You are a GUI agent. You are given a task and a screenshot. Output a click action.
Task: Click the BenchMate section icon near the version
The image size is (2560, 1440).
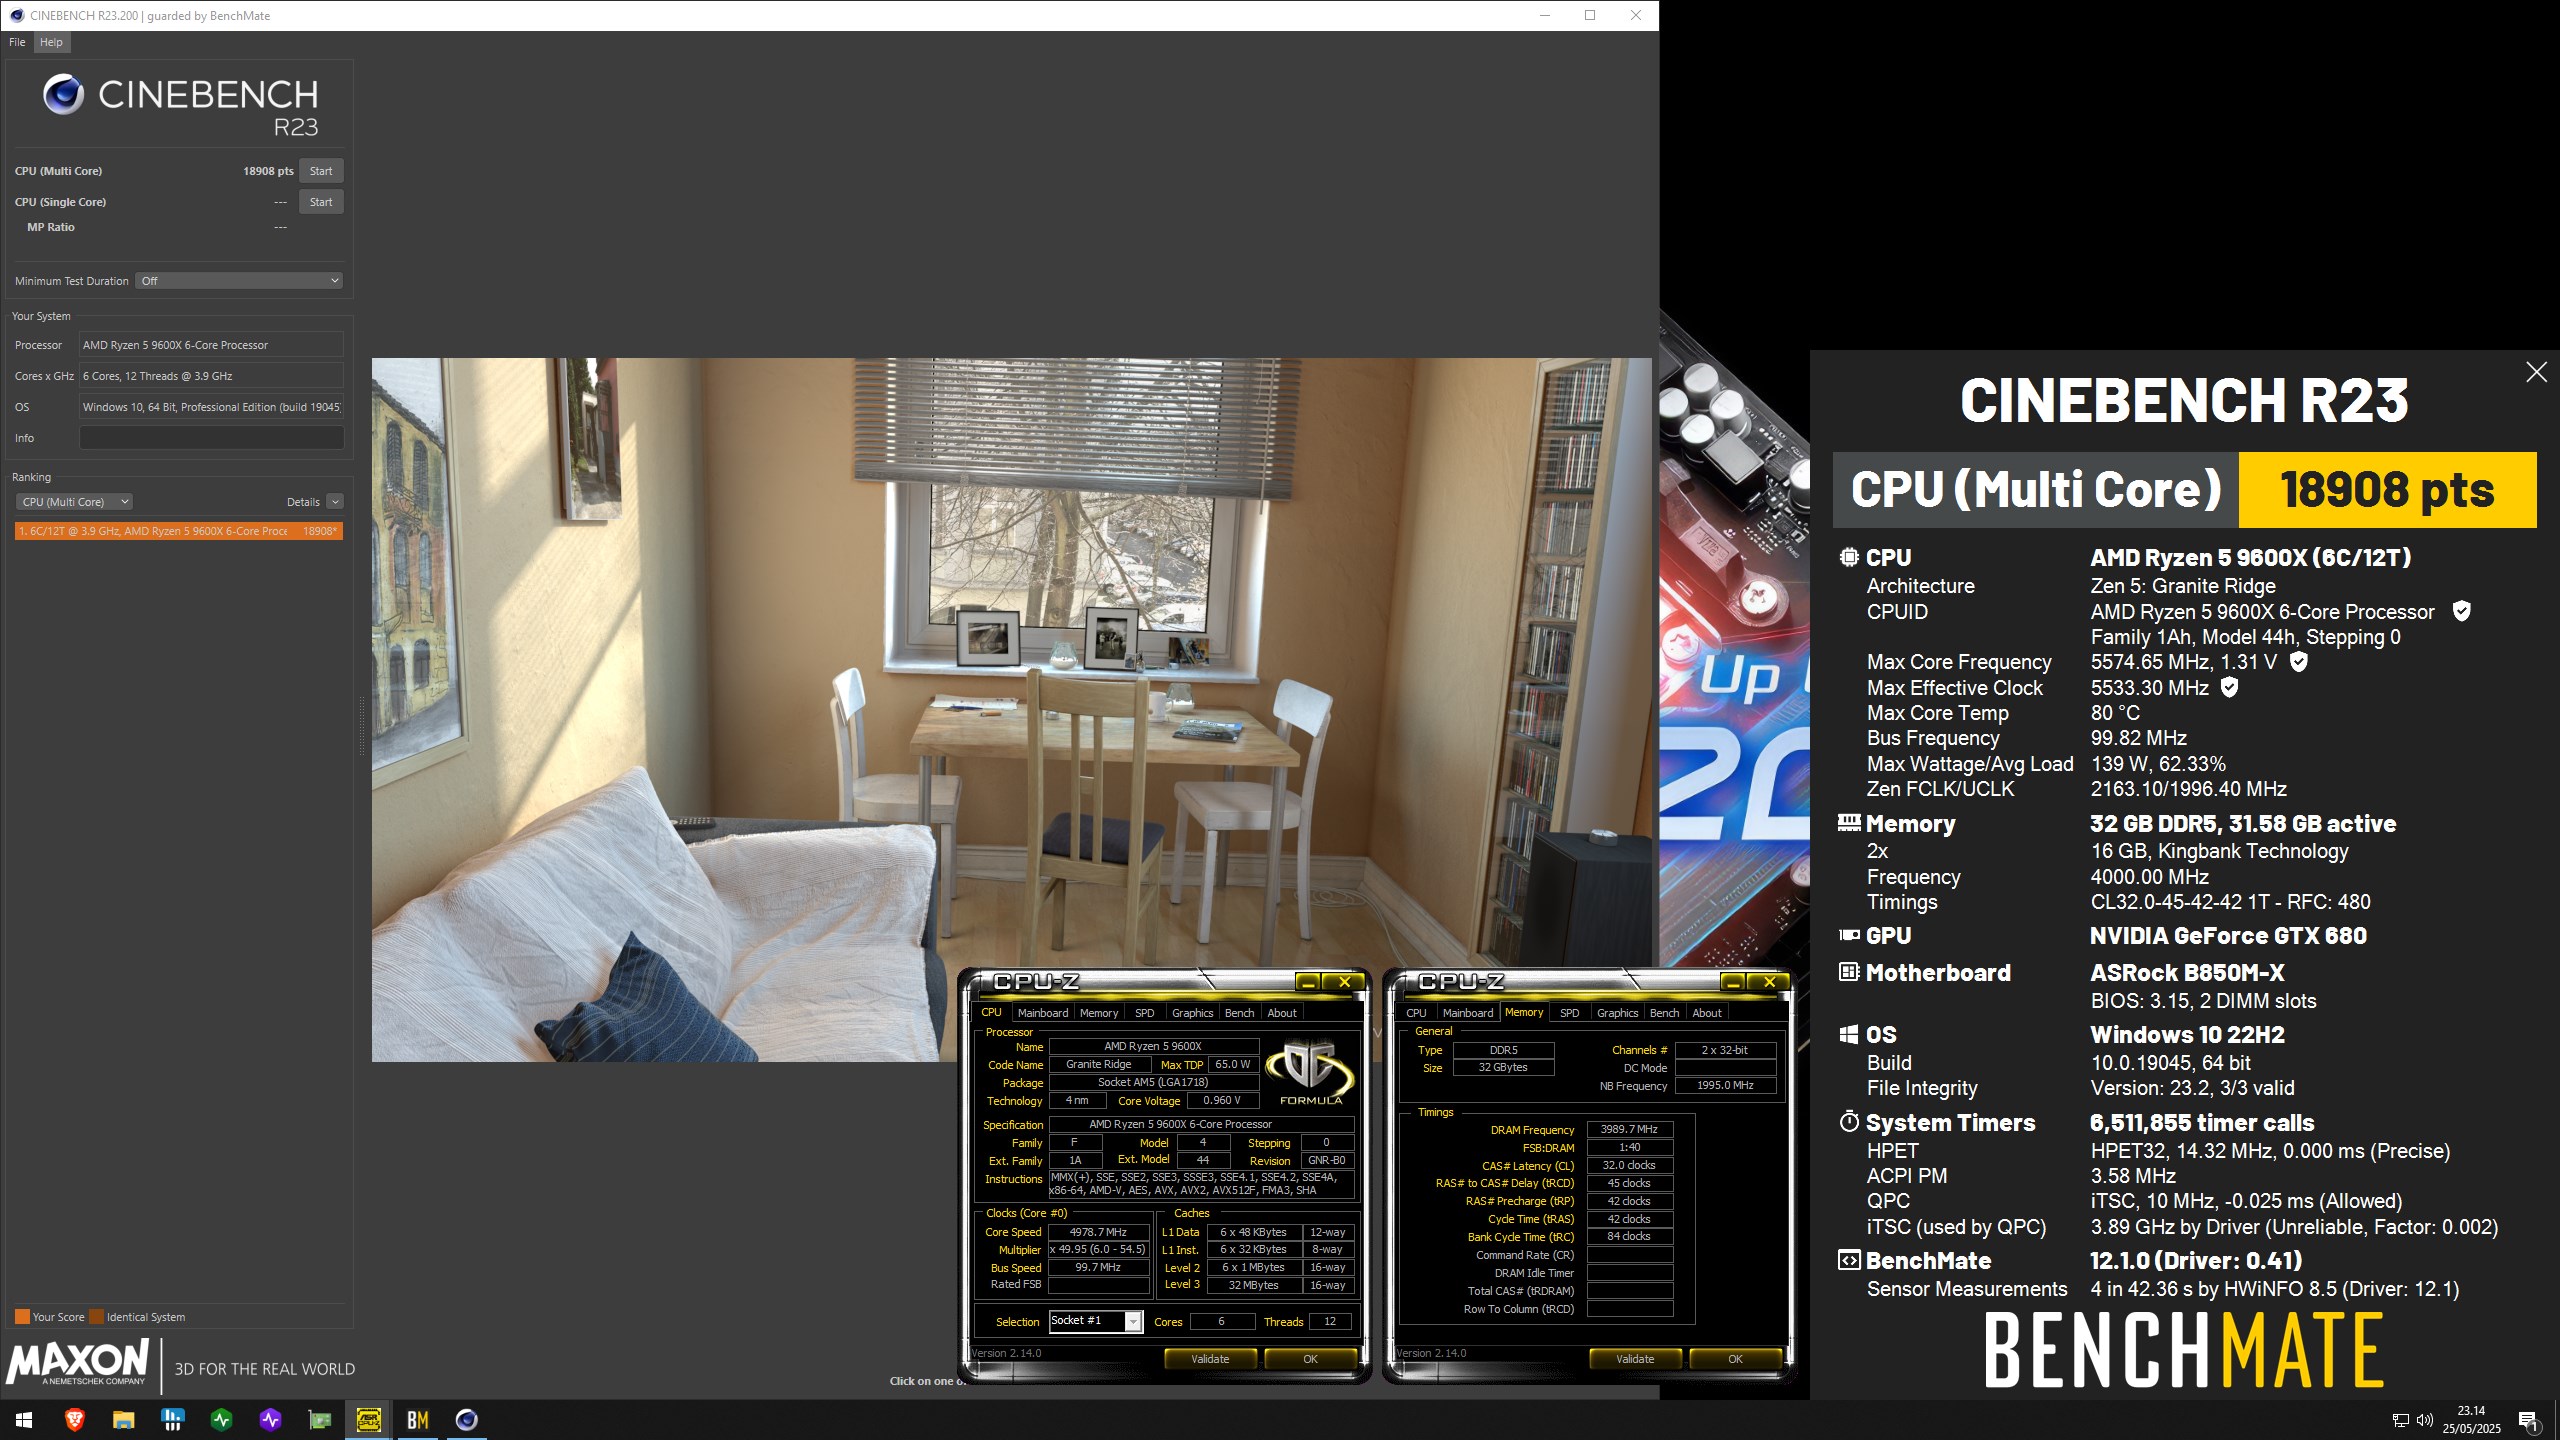point(1849,1260)
